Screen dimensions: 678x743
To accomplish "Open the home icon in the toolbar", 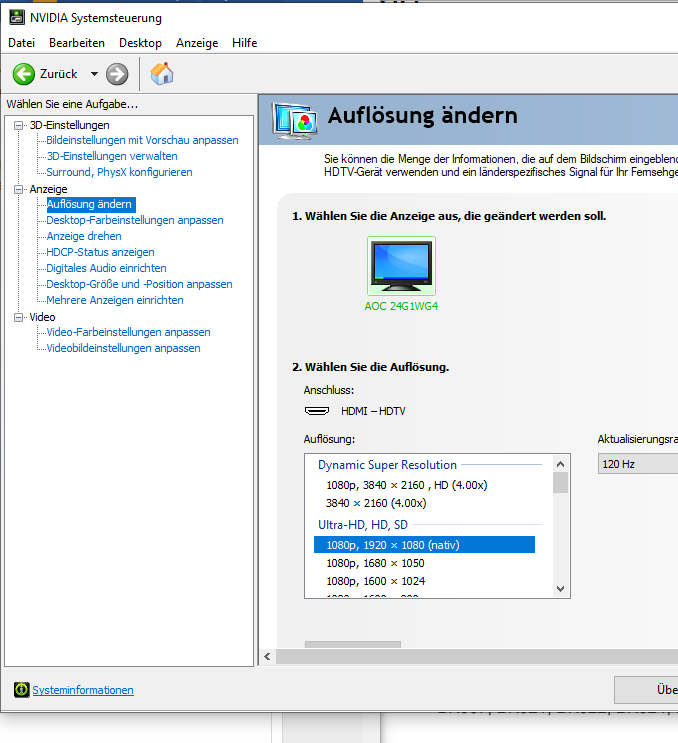I will [162, 74].
